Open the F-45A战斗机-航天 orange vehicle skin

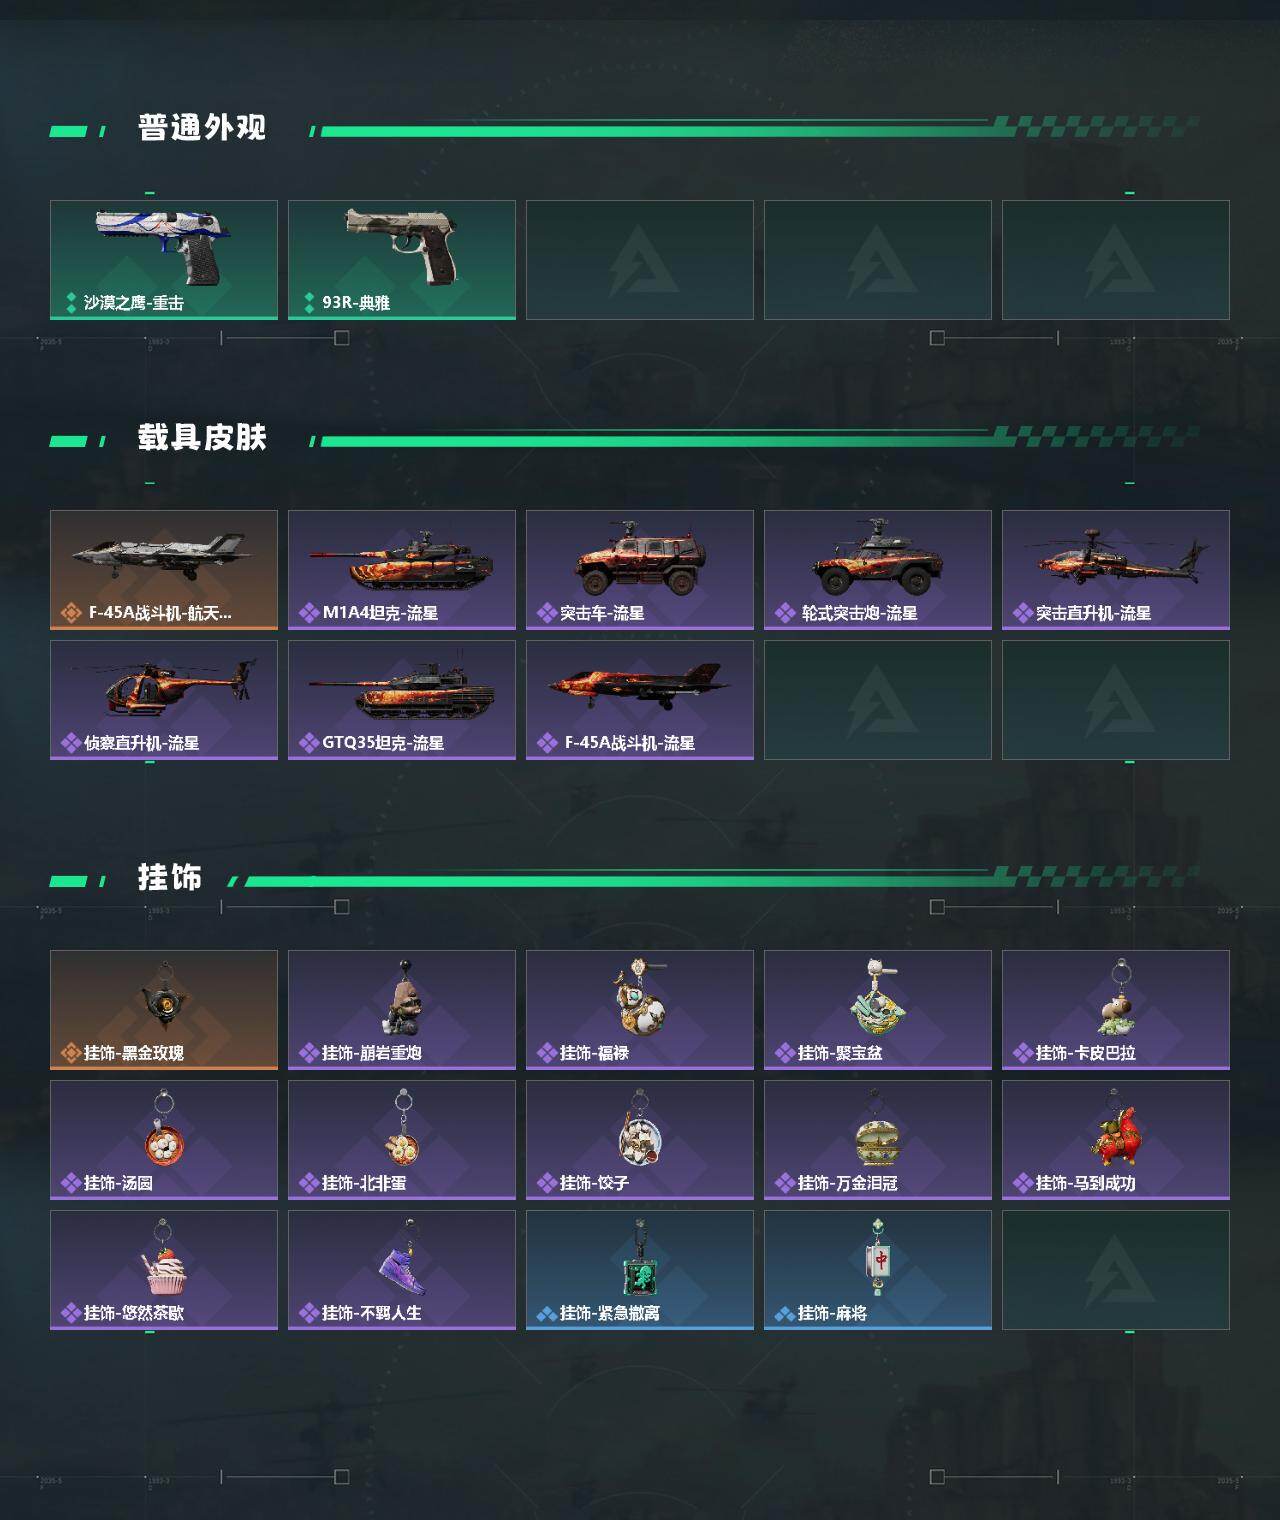pos(164,570)
